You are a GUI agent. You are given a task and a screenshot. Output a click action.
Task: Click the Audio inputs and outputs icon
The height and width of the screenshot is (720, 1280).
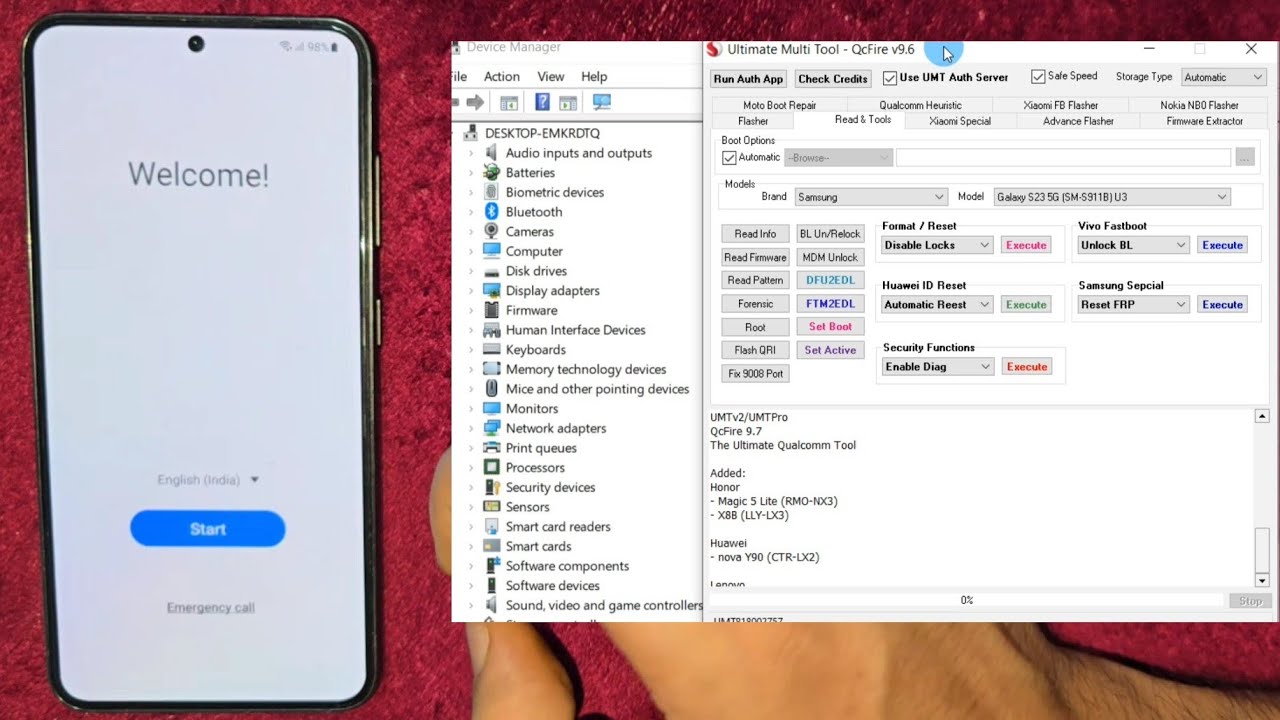coord(491,153)
